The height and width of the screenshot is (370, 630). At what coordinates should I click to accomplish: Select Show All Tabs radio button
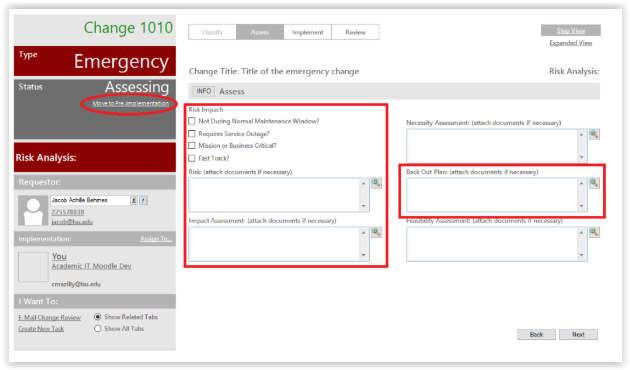coord(97,329)
